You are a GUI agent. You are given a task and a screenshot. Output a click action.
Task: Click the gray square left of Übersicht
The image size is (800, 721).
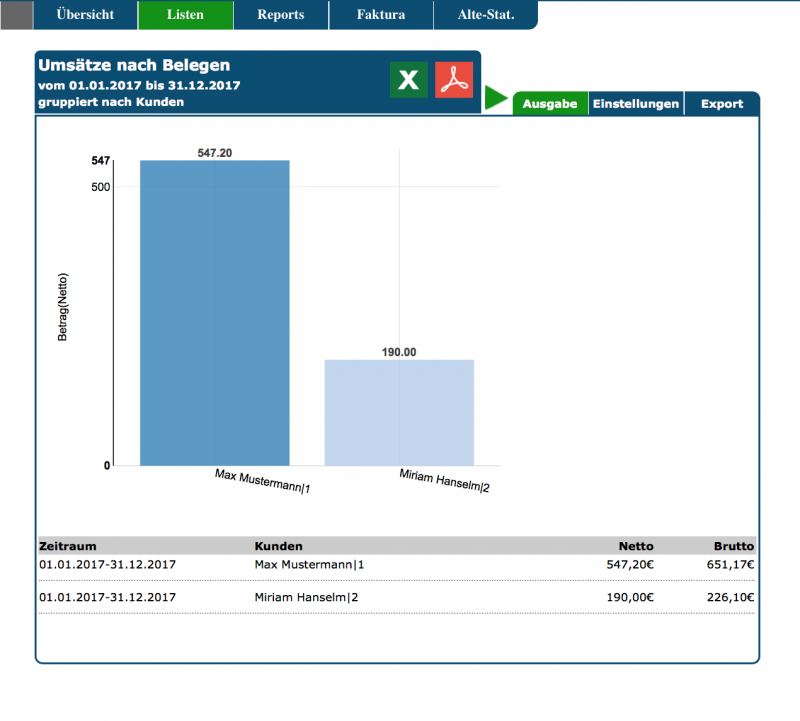[x=17, y=15]
